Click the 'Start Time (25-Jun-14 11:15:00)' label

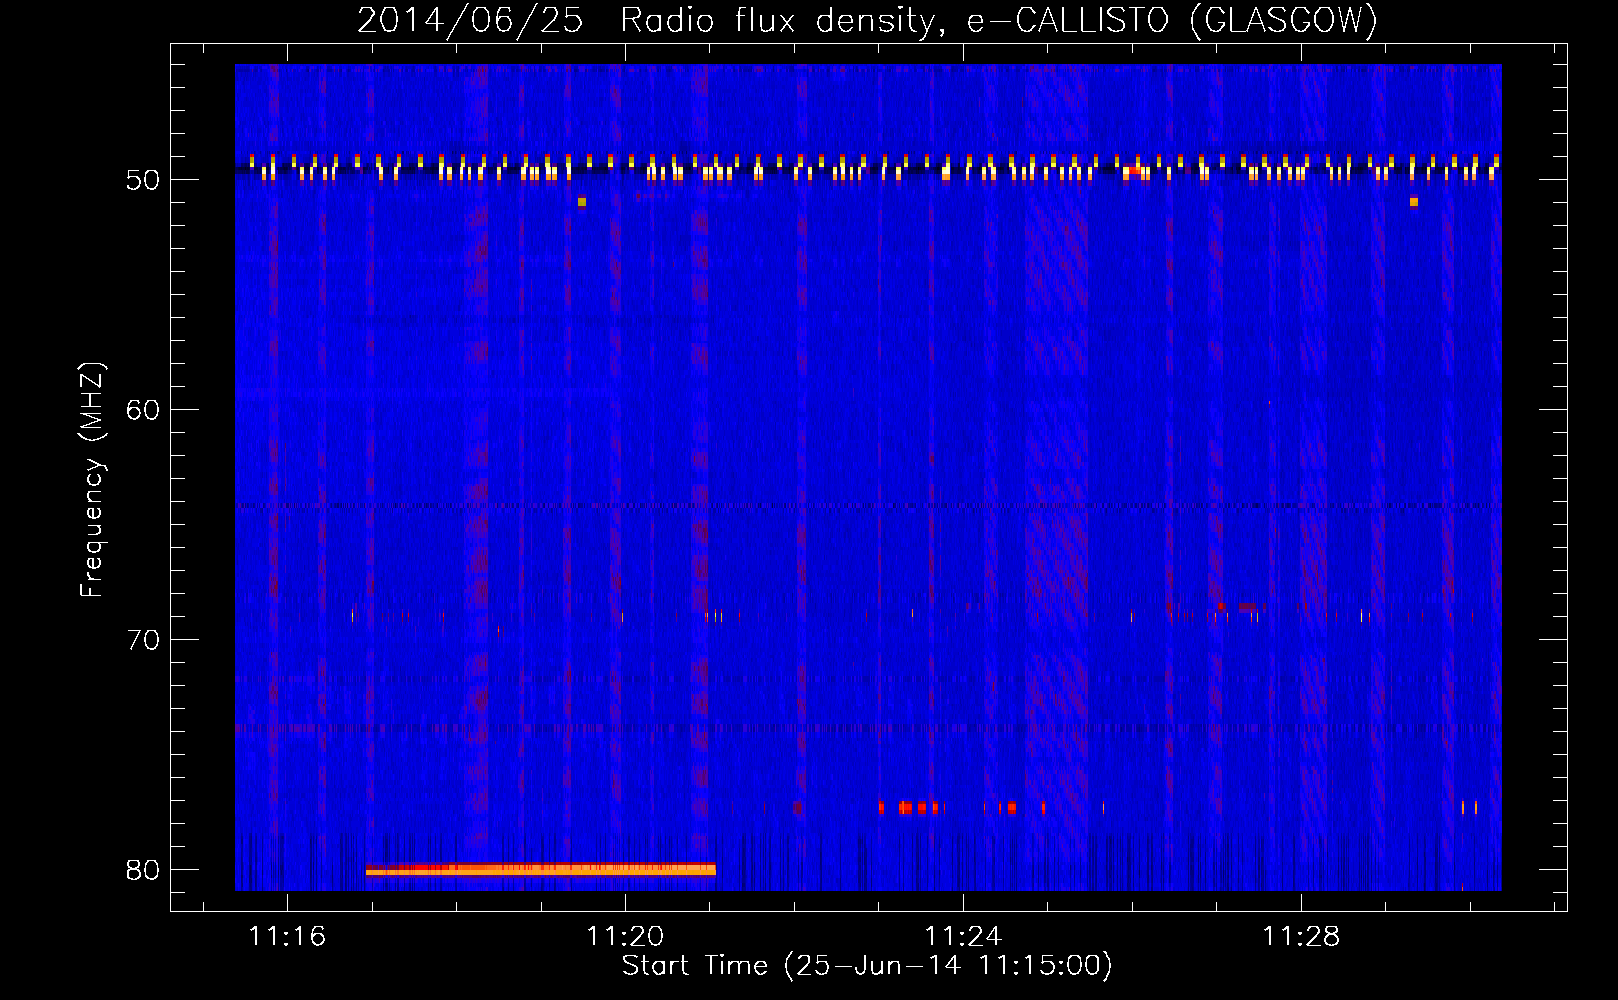[867, 966]
